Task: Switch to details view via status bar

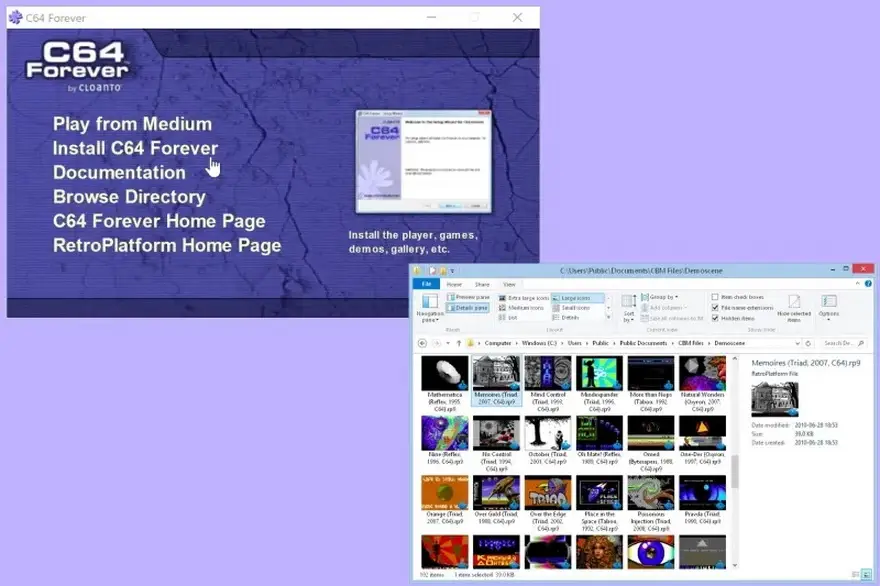Action: [856, 574]
